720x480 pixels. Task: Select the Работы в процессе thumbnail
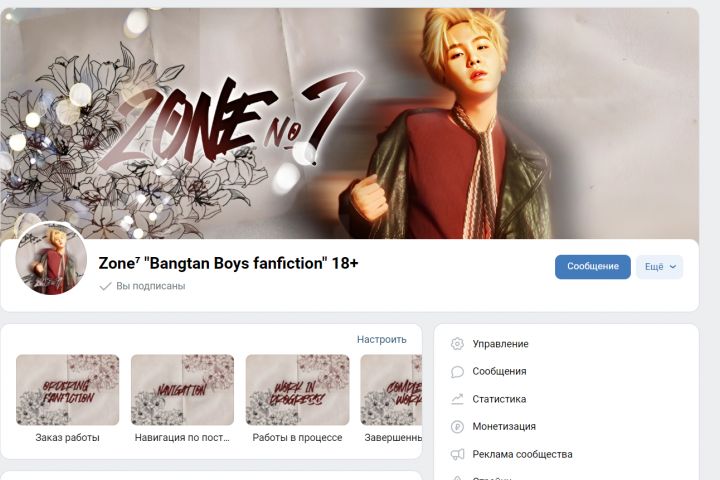click(297, 390)
